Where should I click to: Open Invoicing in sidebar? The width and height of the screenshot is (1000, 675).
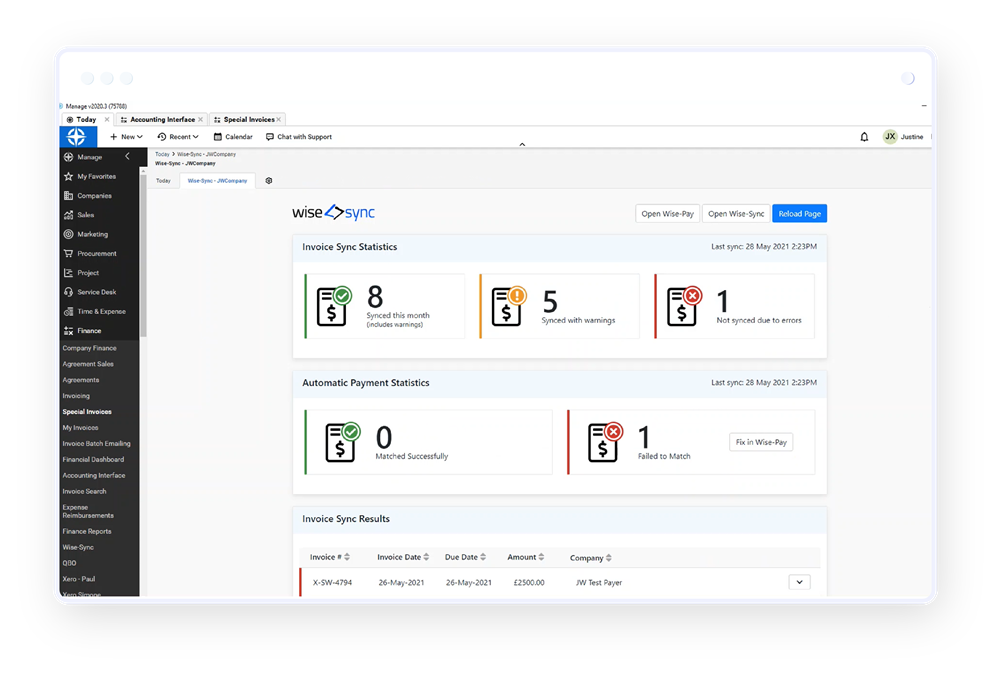[76, 396]
